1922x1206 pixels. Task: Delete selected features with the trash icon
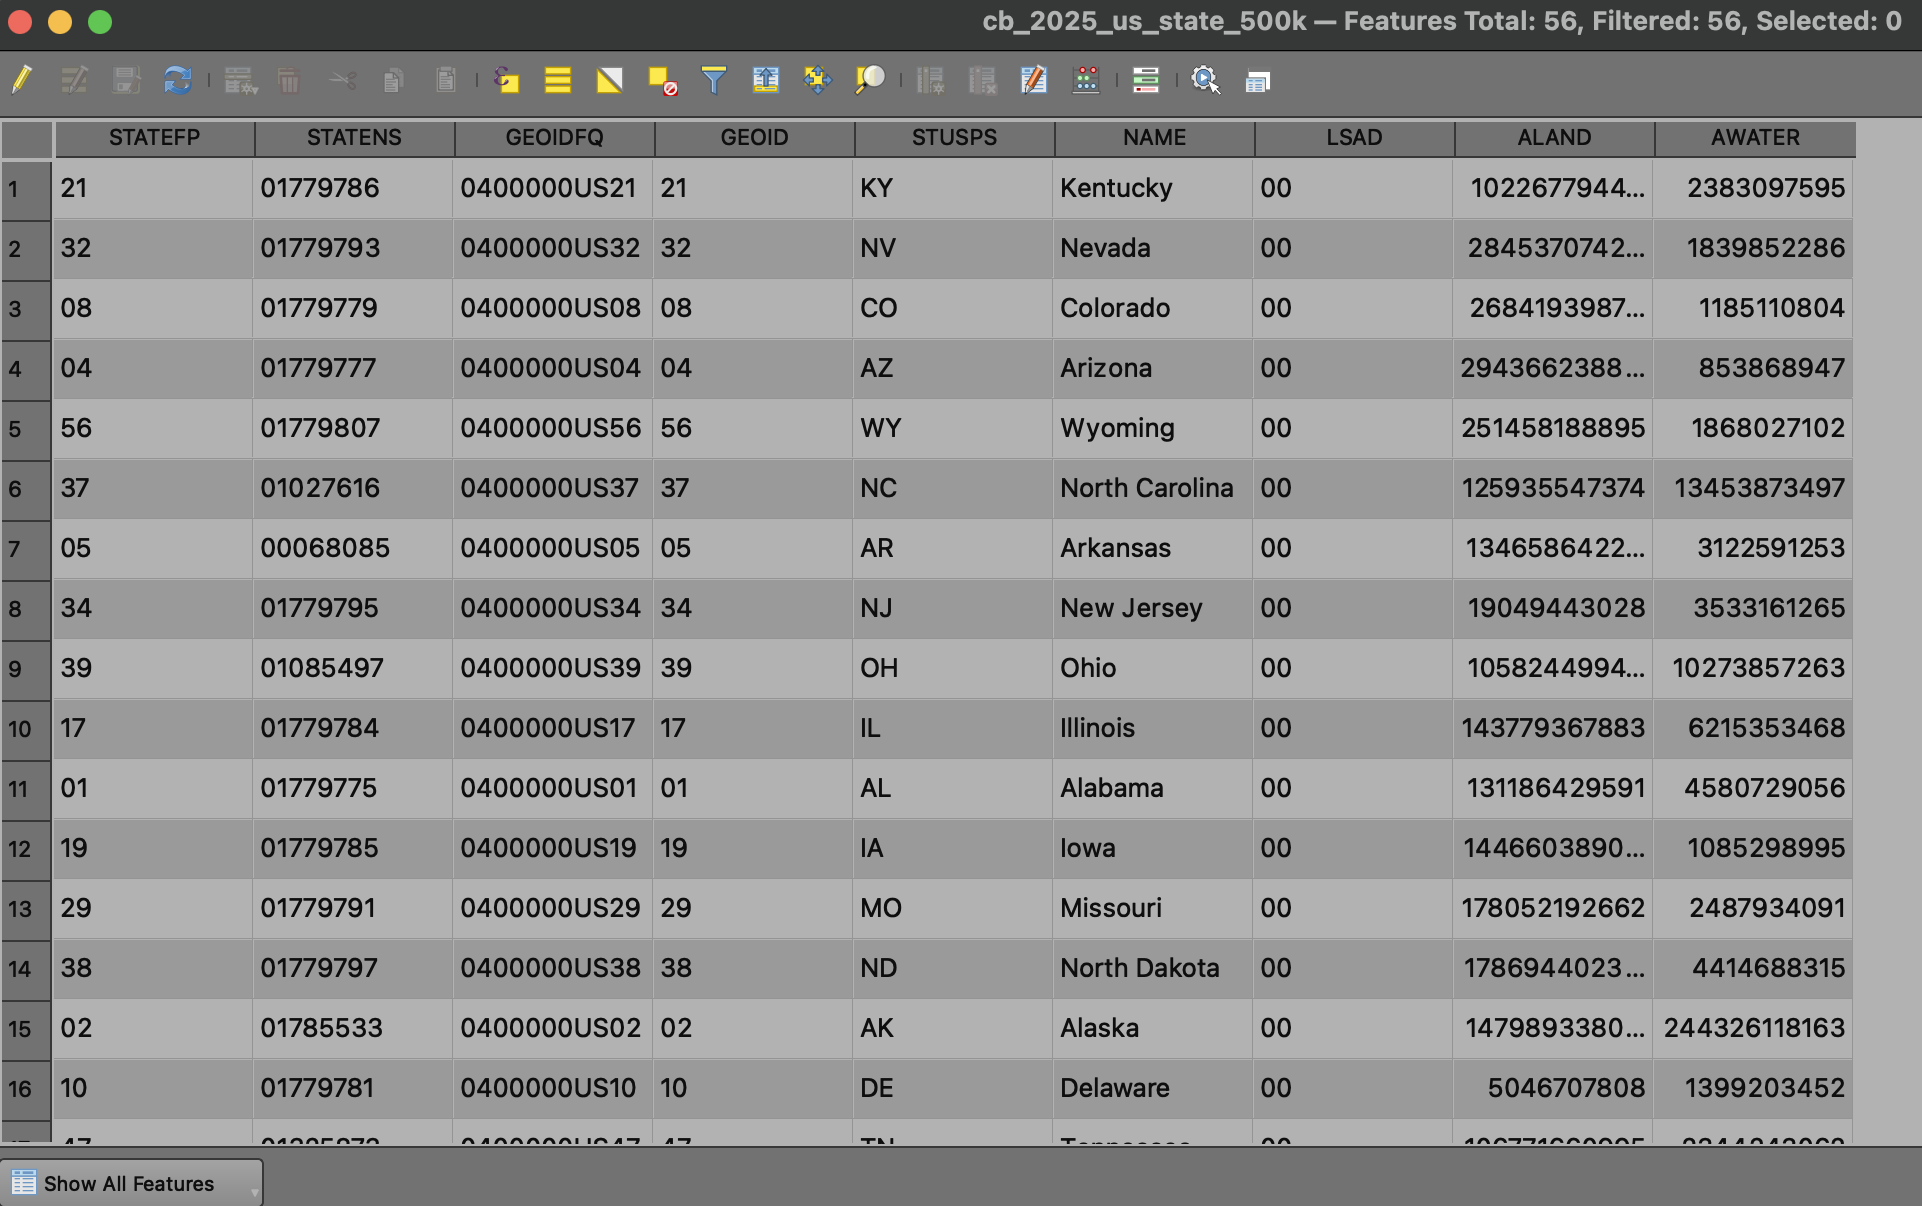[x=290, y=80]
